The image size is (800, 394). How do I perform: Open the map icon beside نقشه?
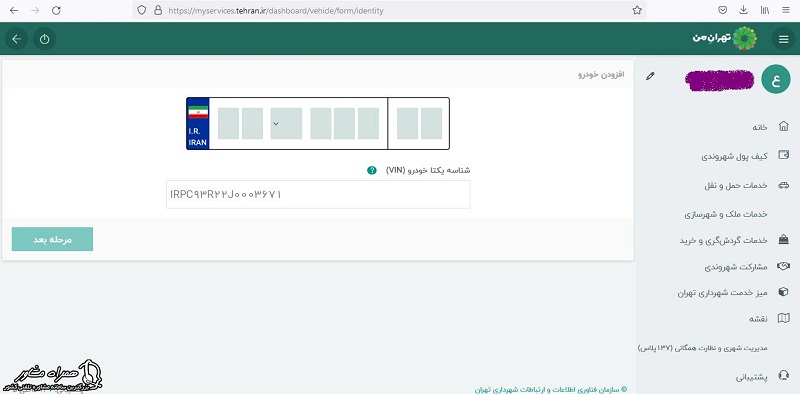coord(783,318)
